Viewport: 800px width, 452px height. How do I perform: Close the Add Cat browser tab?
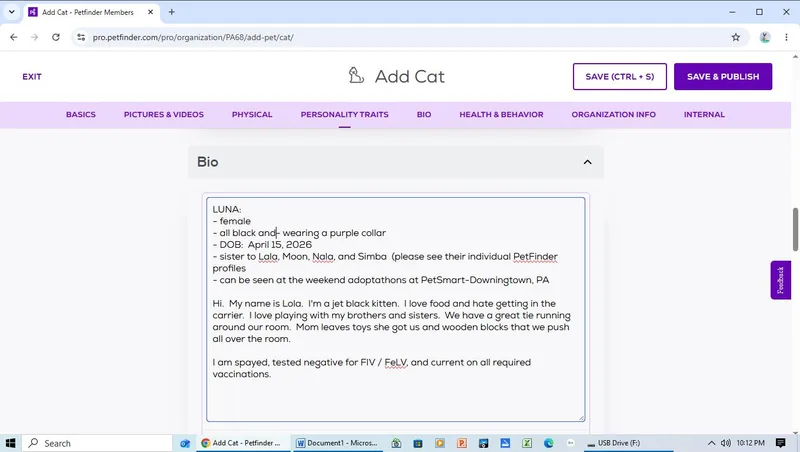coord(151,12)
